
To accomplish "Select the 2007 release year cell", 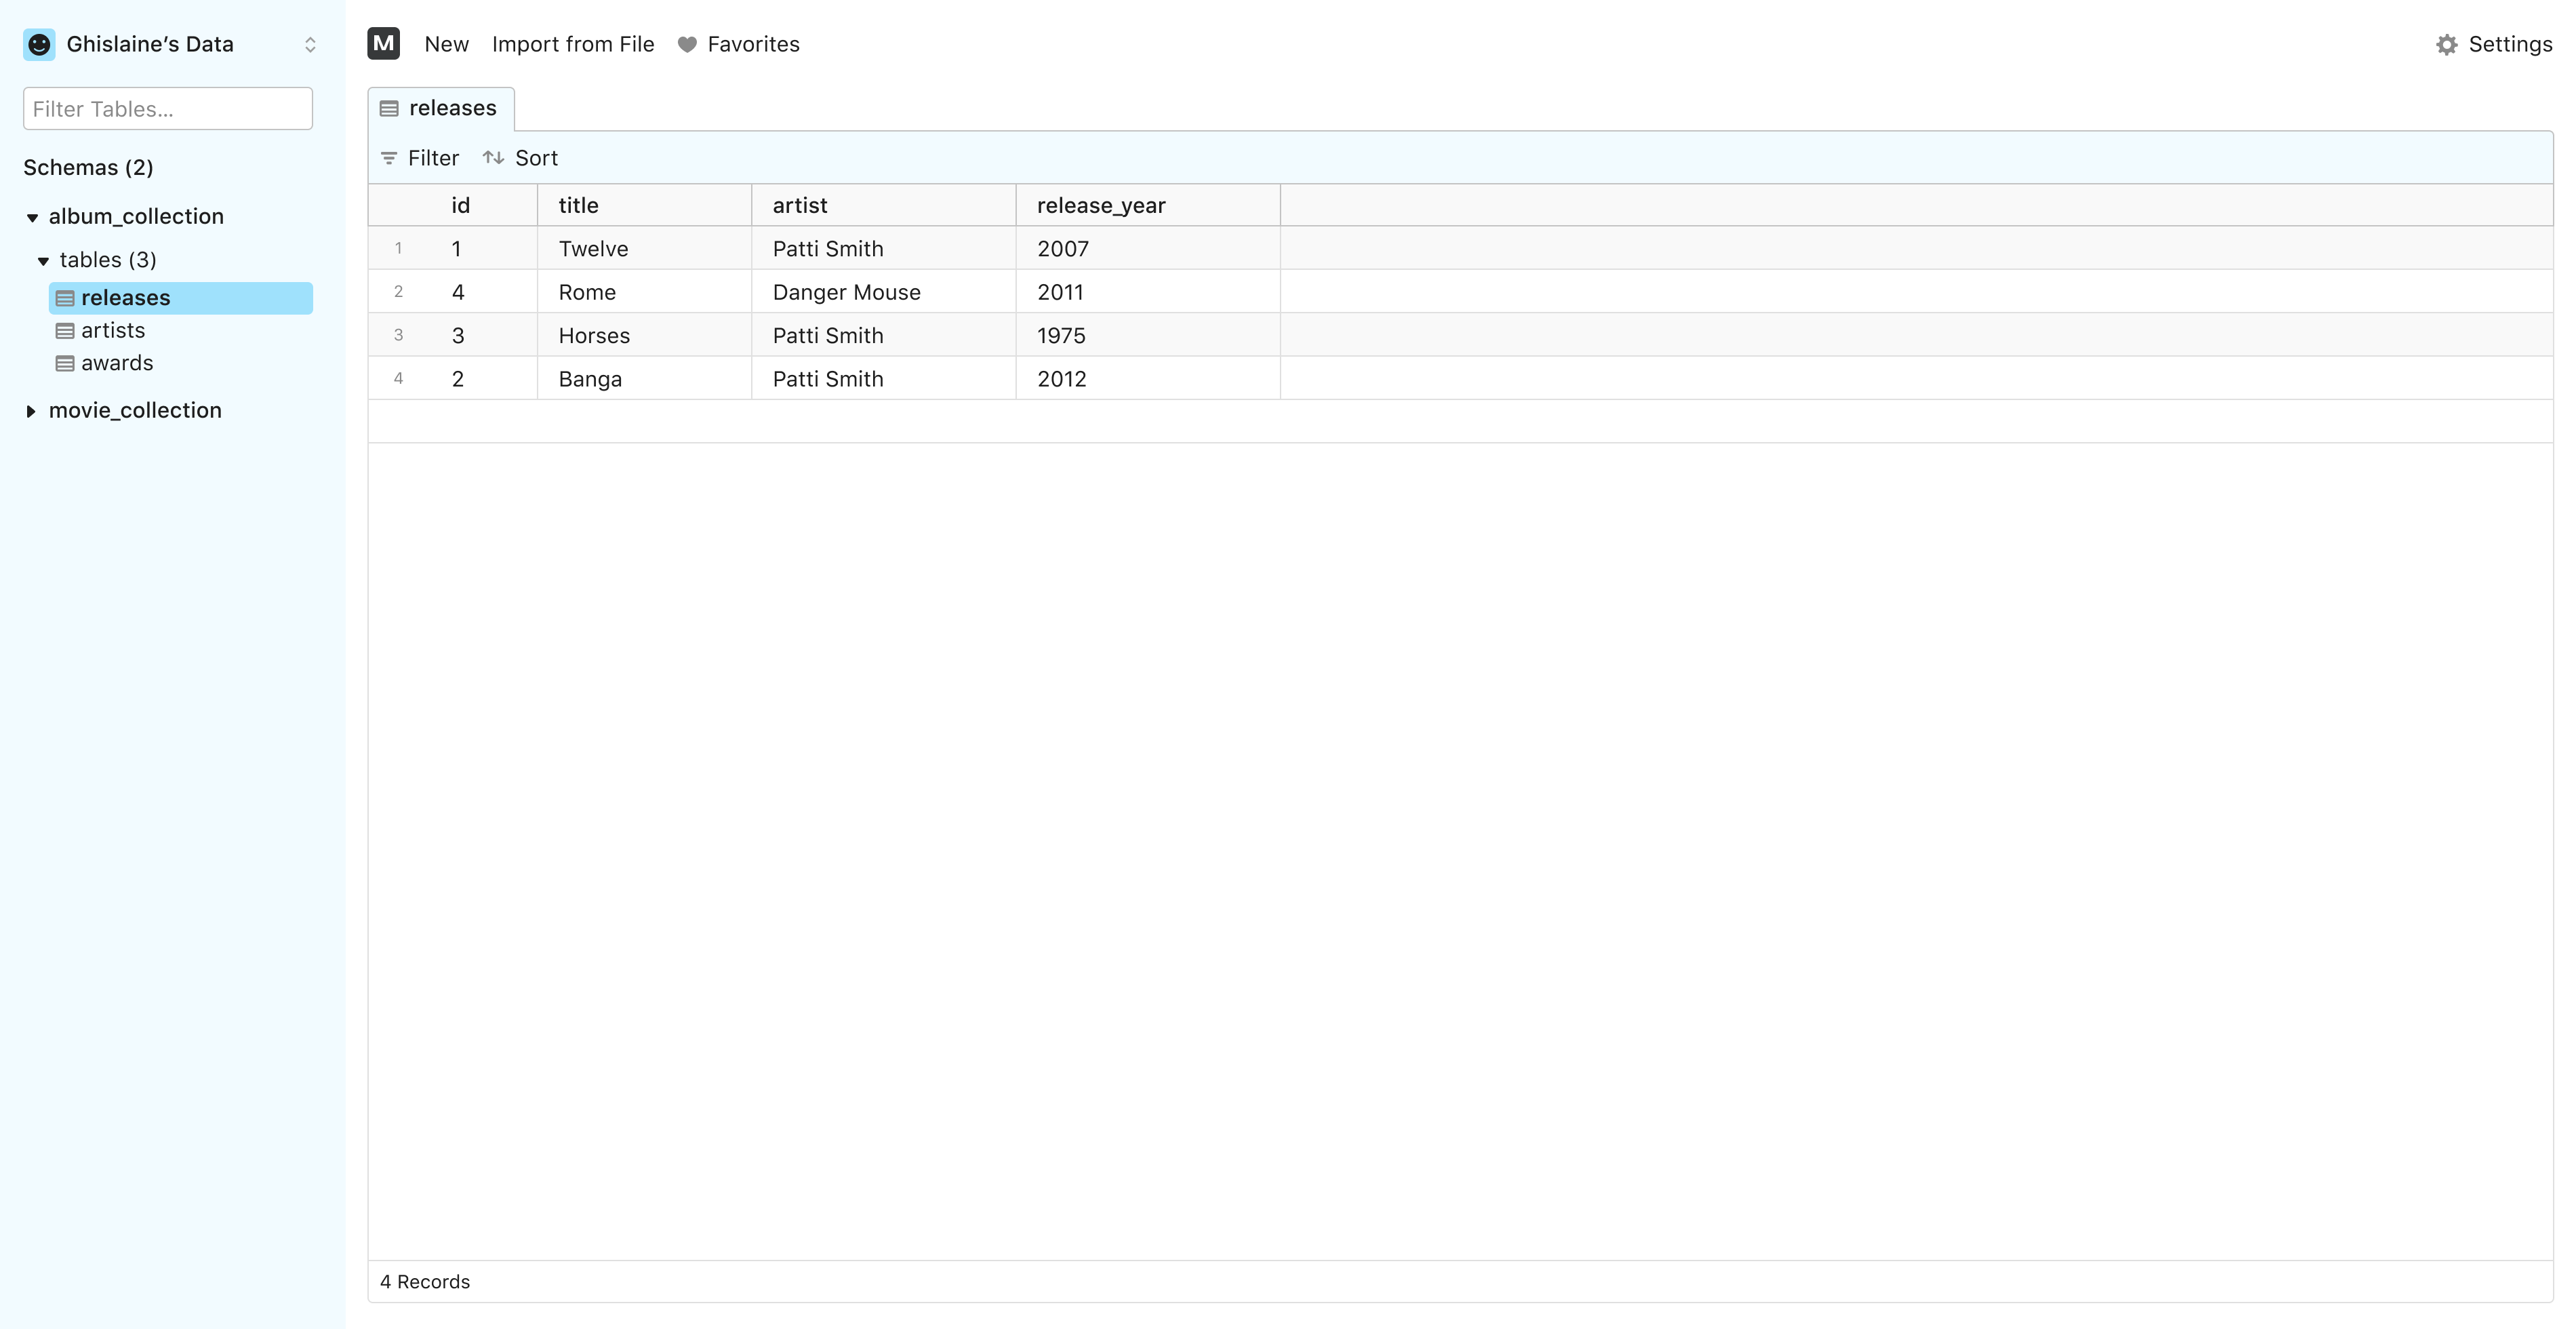I will click(1148, 248).
